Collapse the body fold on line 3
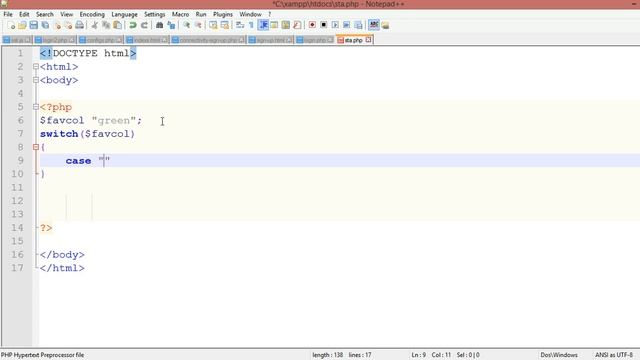The width and height of the screenshot is (640, 360). (x=36, y=80)
